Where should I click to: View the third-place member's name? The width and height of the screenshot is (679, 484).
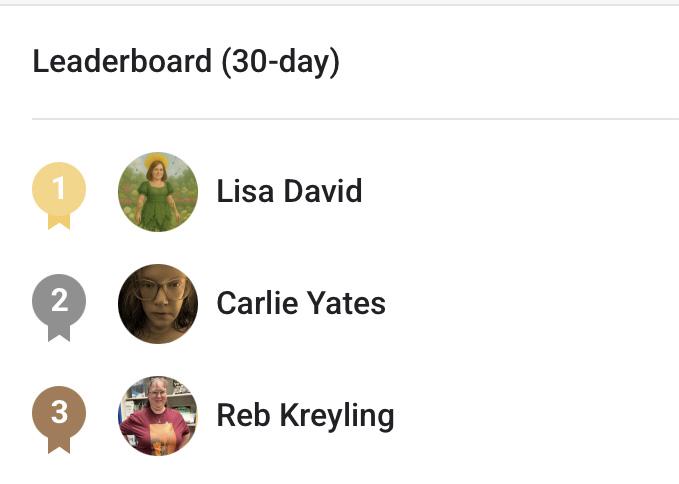coord(305,415)
